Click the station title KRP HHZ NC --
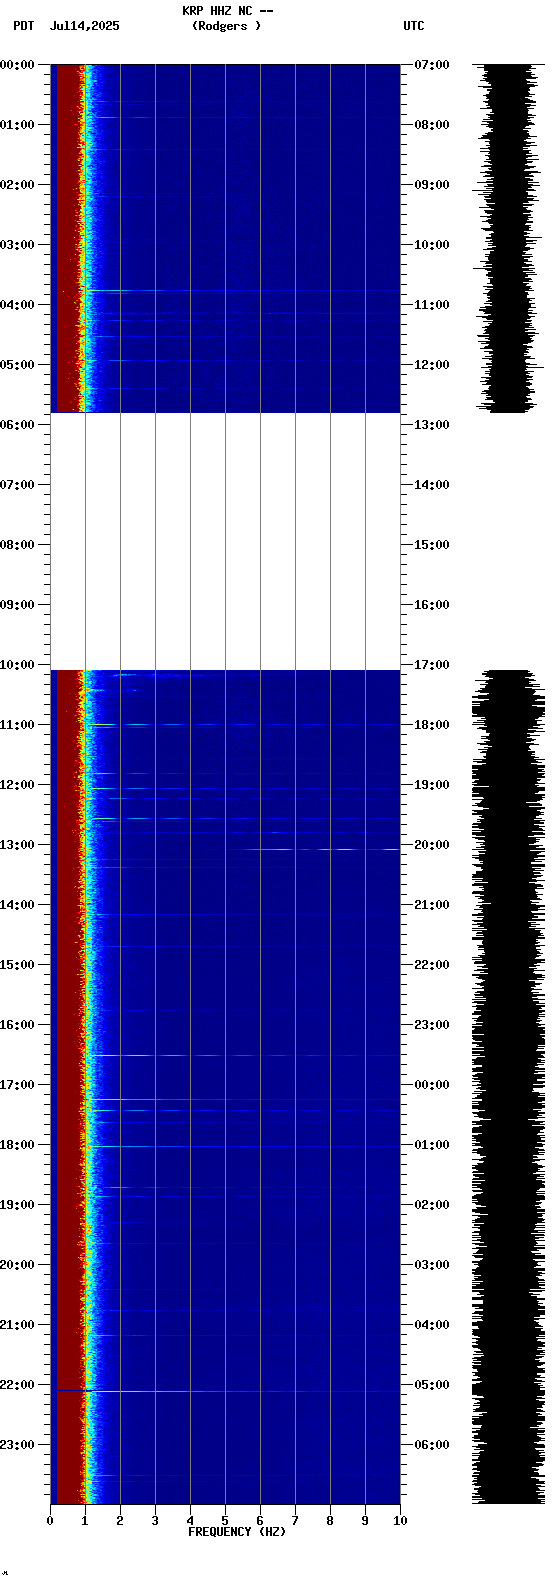 coord(227,11)
